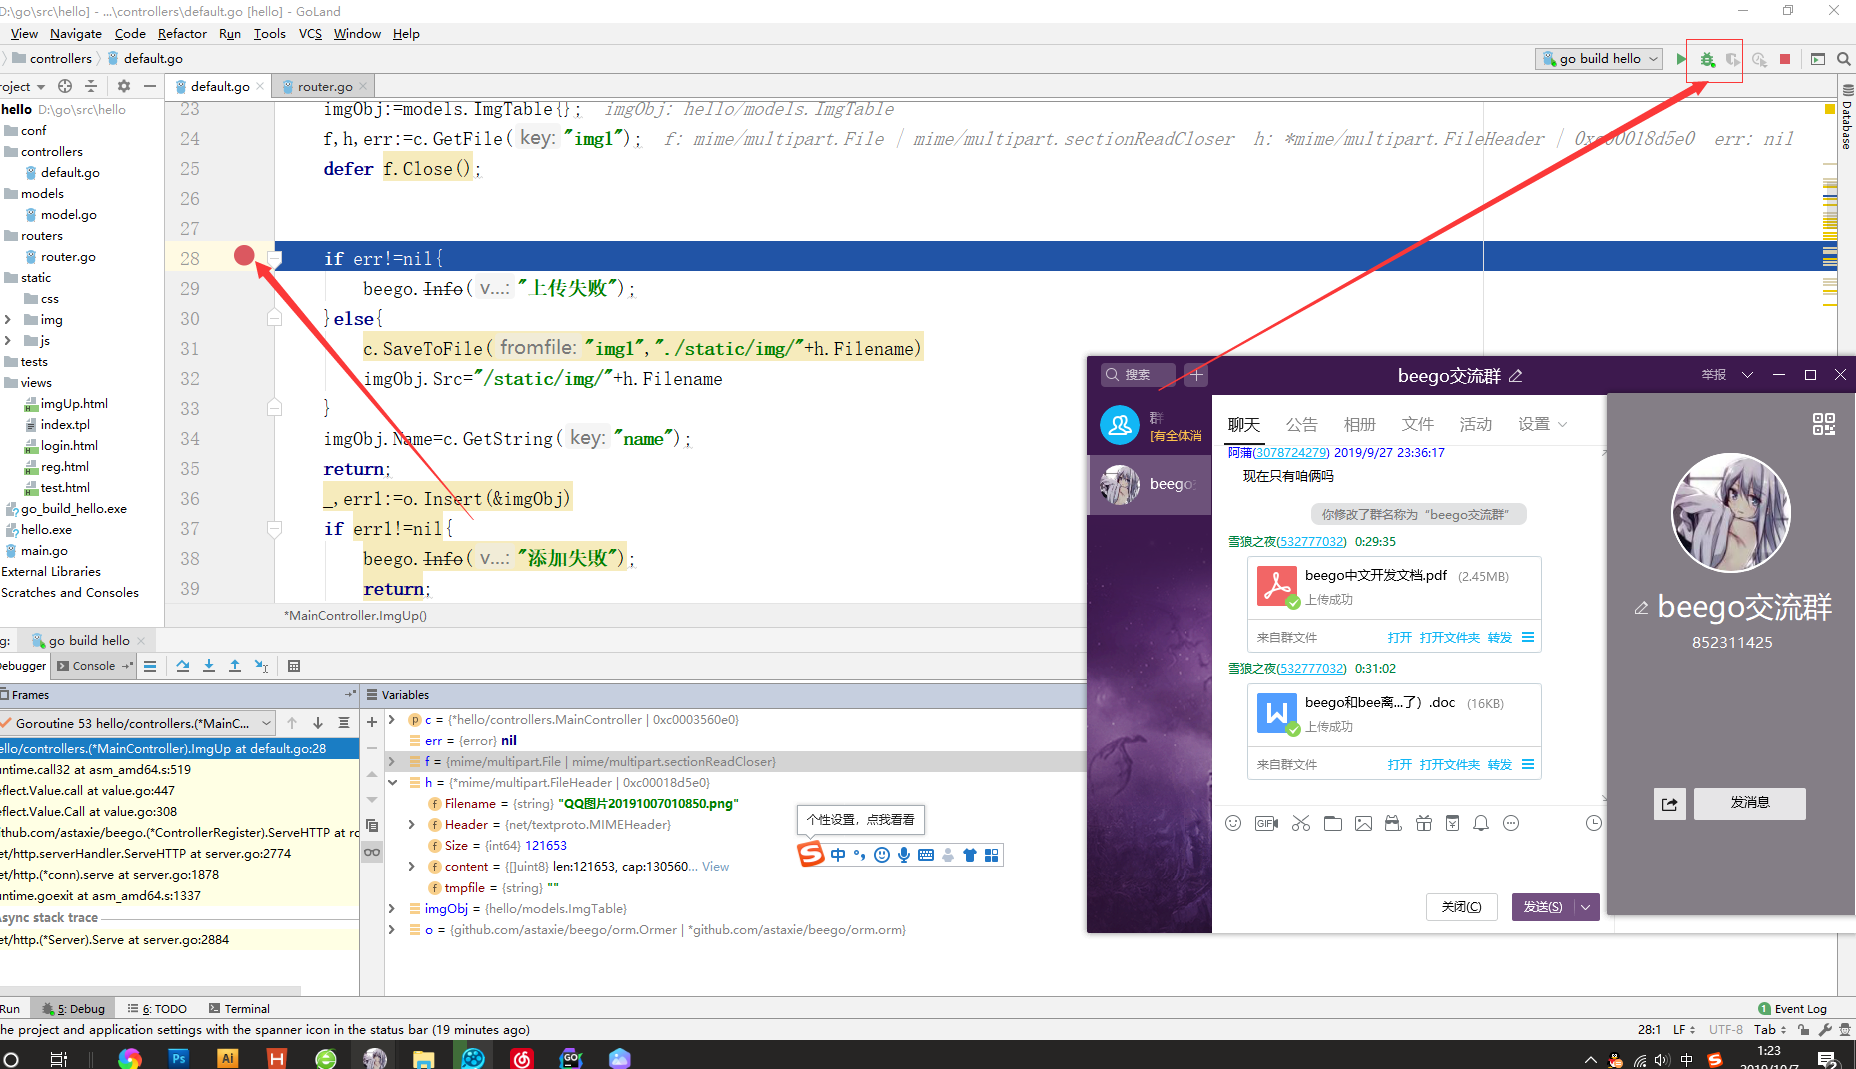The height and width of the screenshot is (1069, 1856).
Task: Stop the running process with red square
Action: [x=1785, y=59]
